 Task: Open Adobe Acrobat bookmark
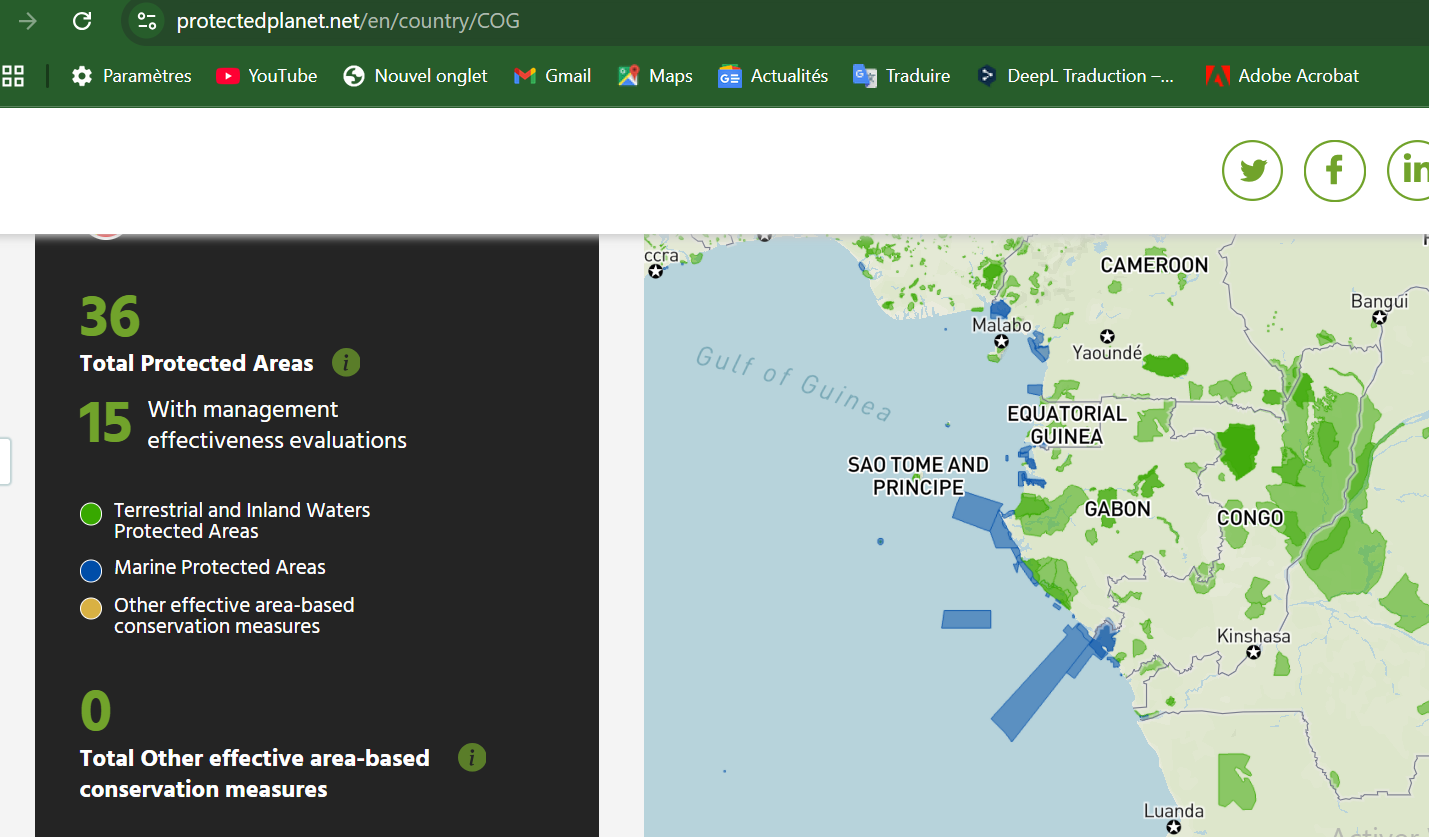[1282, 76]
